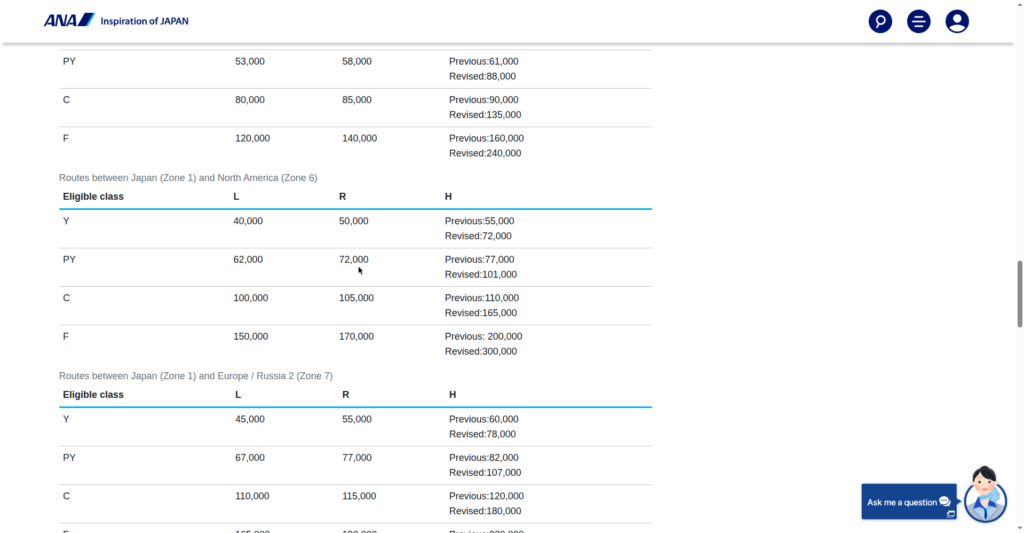Click text Previous:160,000
The width and height of the screenshot is (1024, 533).
coord(487,138)
